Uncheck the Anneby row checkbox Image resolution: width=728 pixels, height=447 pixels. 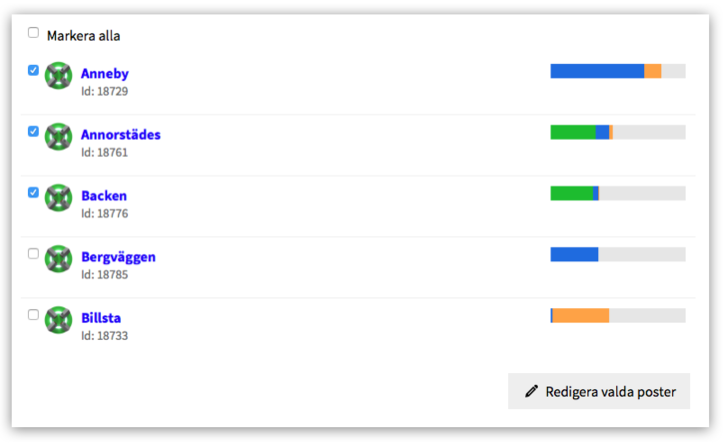coord(33,70)
